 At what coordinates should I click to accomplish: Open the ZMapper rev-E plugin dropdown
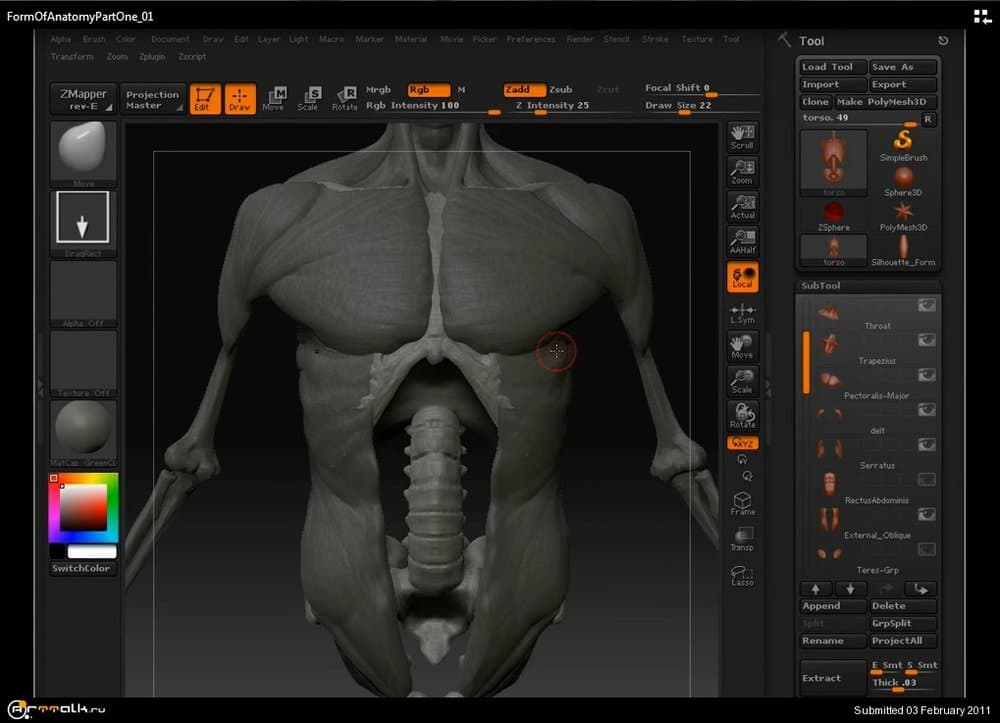click(81, 99)
